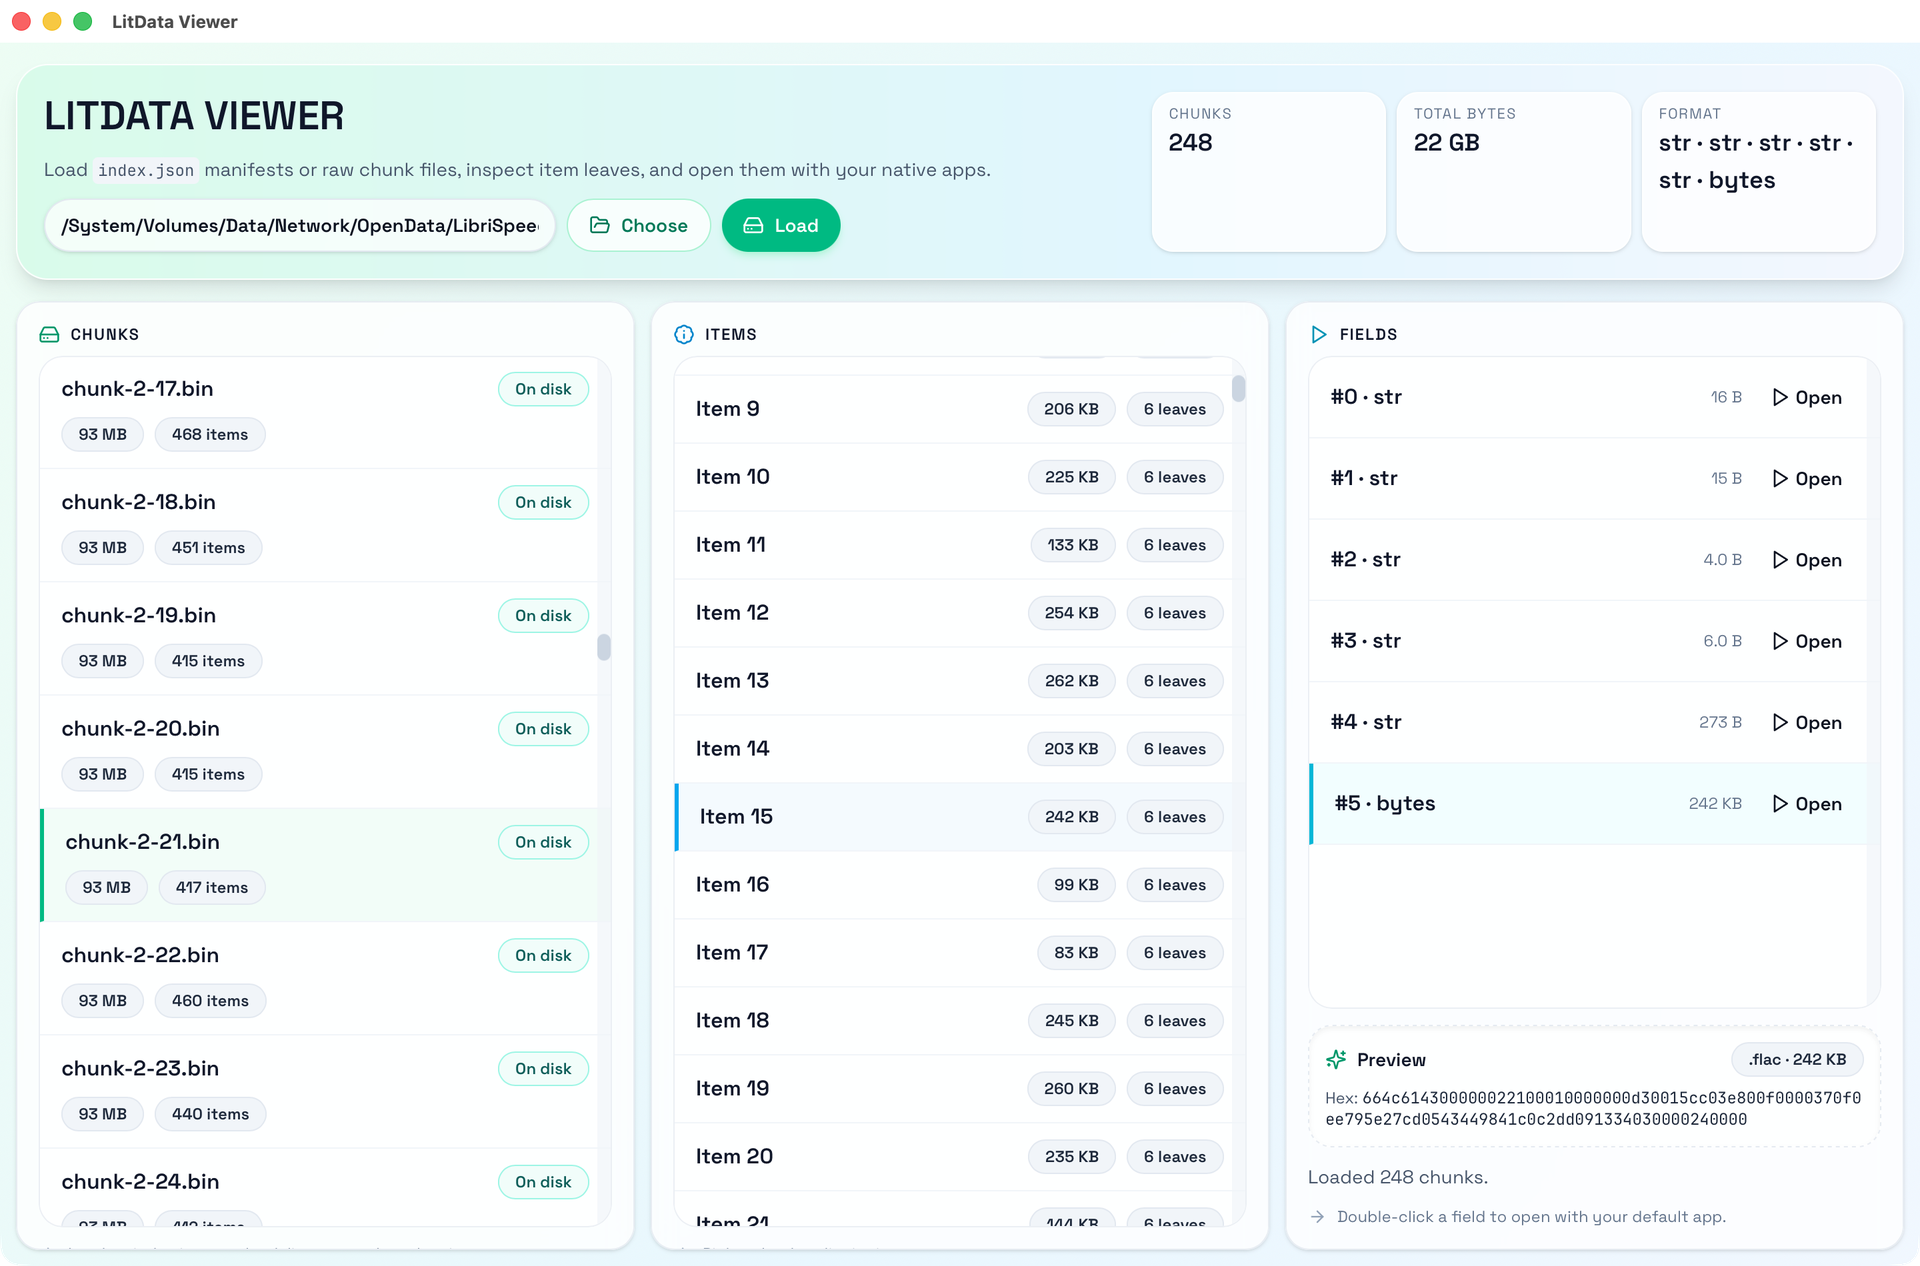This screenshot has width=1920, height=1266.
Task: Click the 6 leaves badge on Item 17
Action: [1174, 953]
